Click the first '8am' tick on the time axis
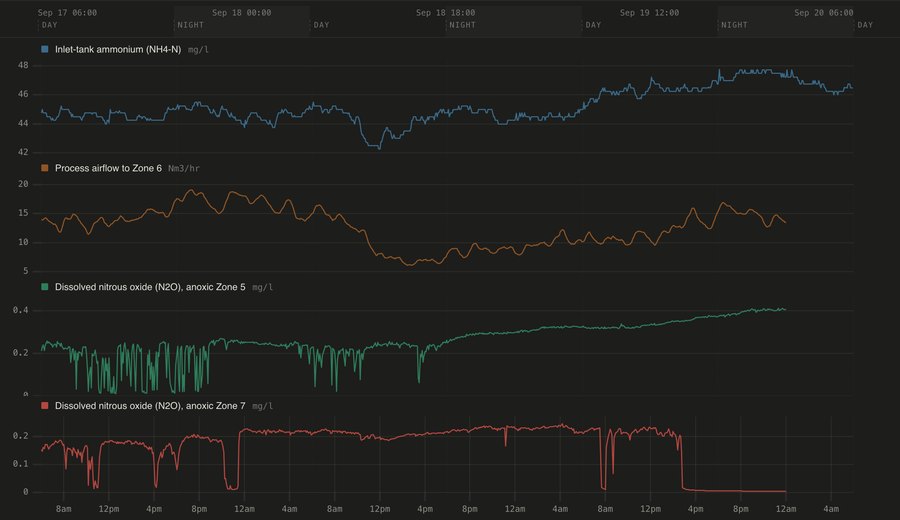 [x=64, y=509]
